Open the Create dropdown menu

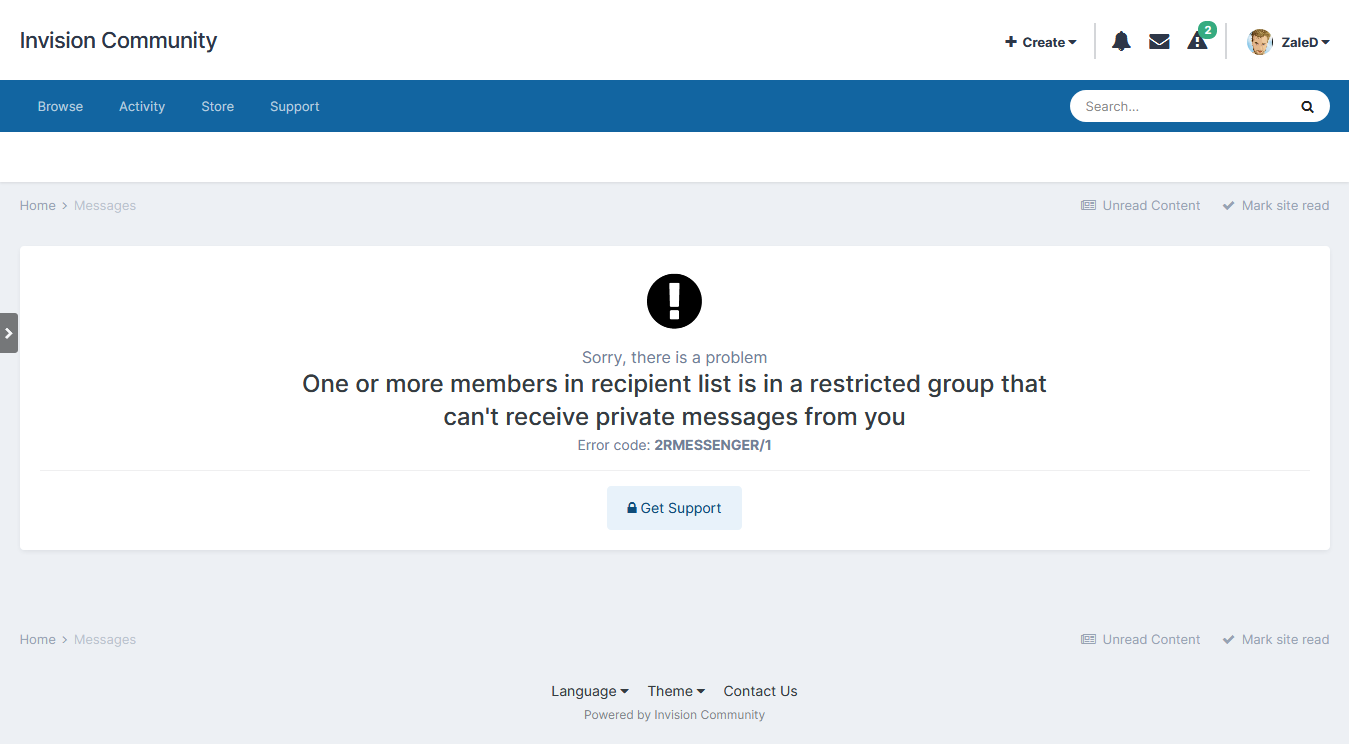pos(1041,42)
